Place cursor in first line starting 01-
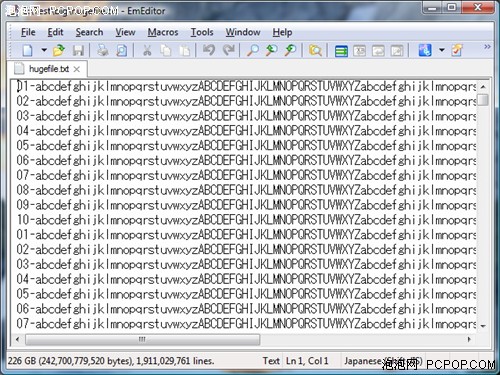The image size is (500, 375). pos(246,87)
